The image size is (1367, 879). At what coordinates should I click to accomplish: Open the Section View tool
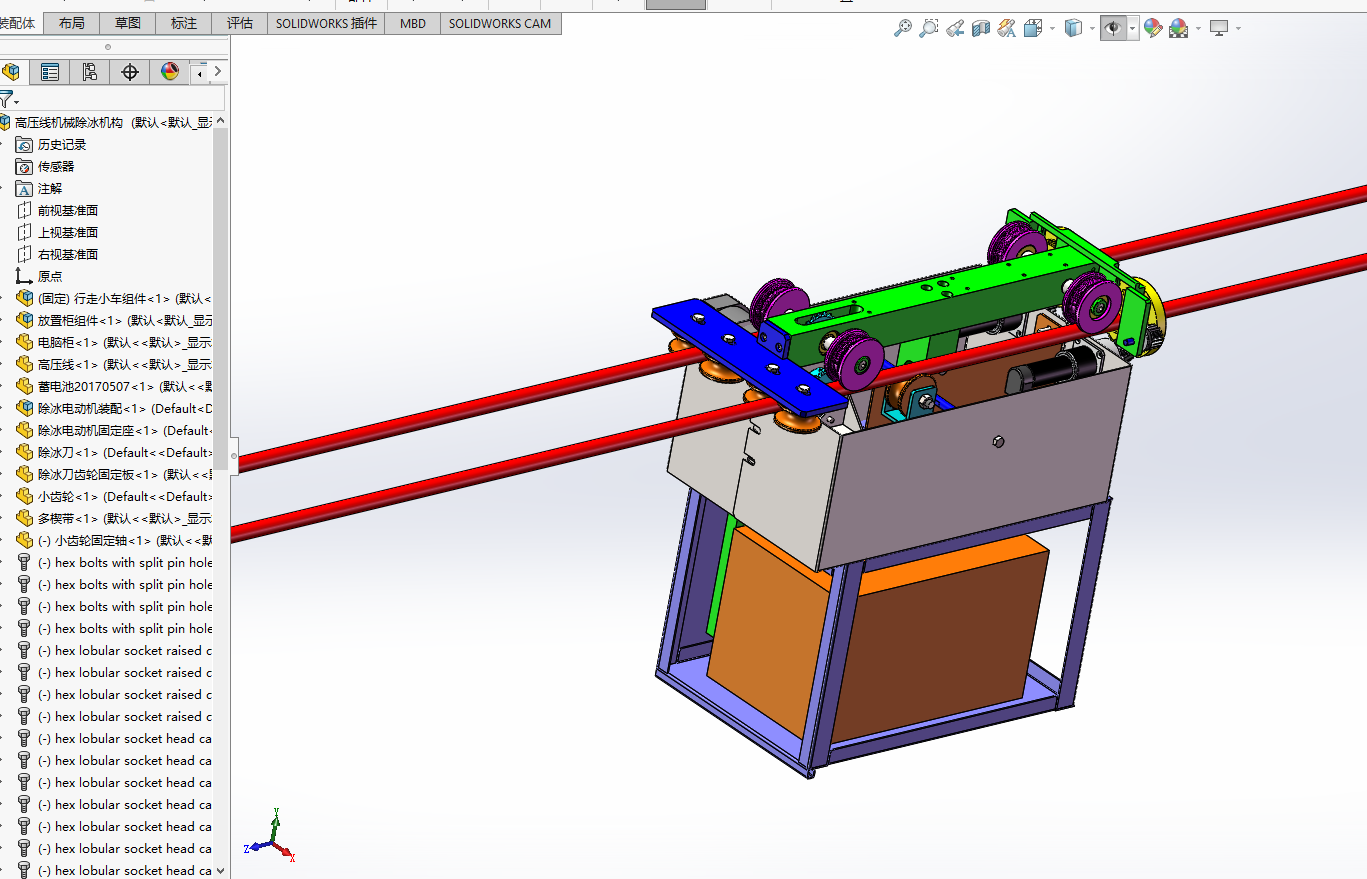(981, 28)
